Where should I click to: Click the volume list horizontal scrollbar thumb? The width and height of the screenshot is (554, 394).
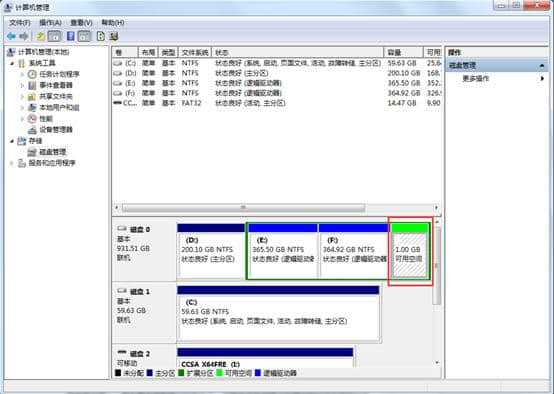[x=243, y=208]
